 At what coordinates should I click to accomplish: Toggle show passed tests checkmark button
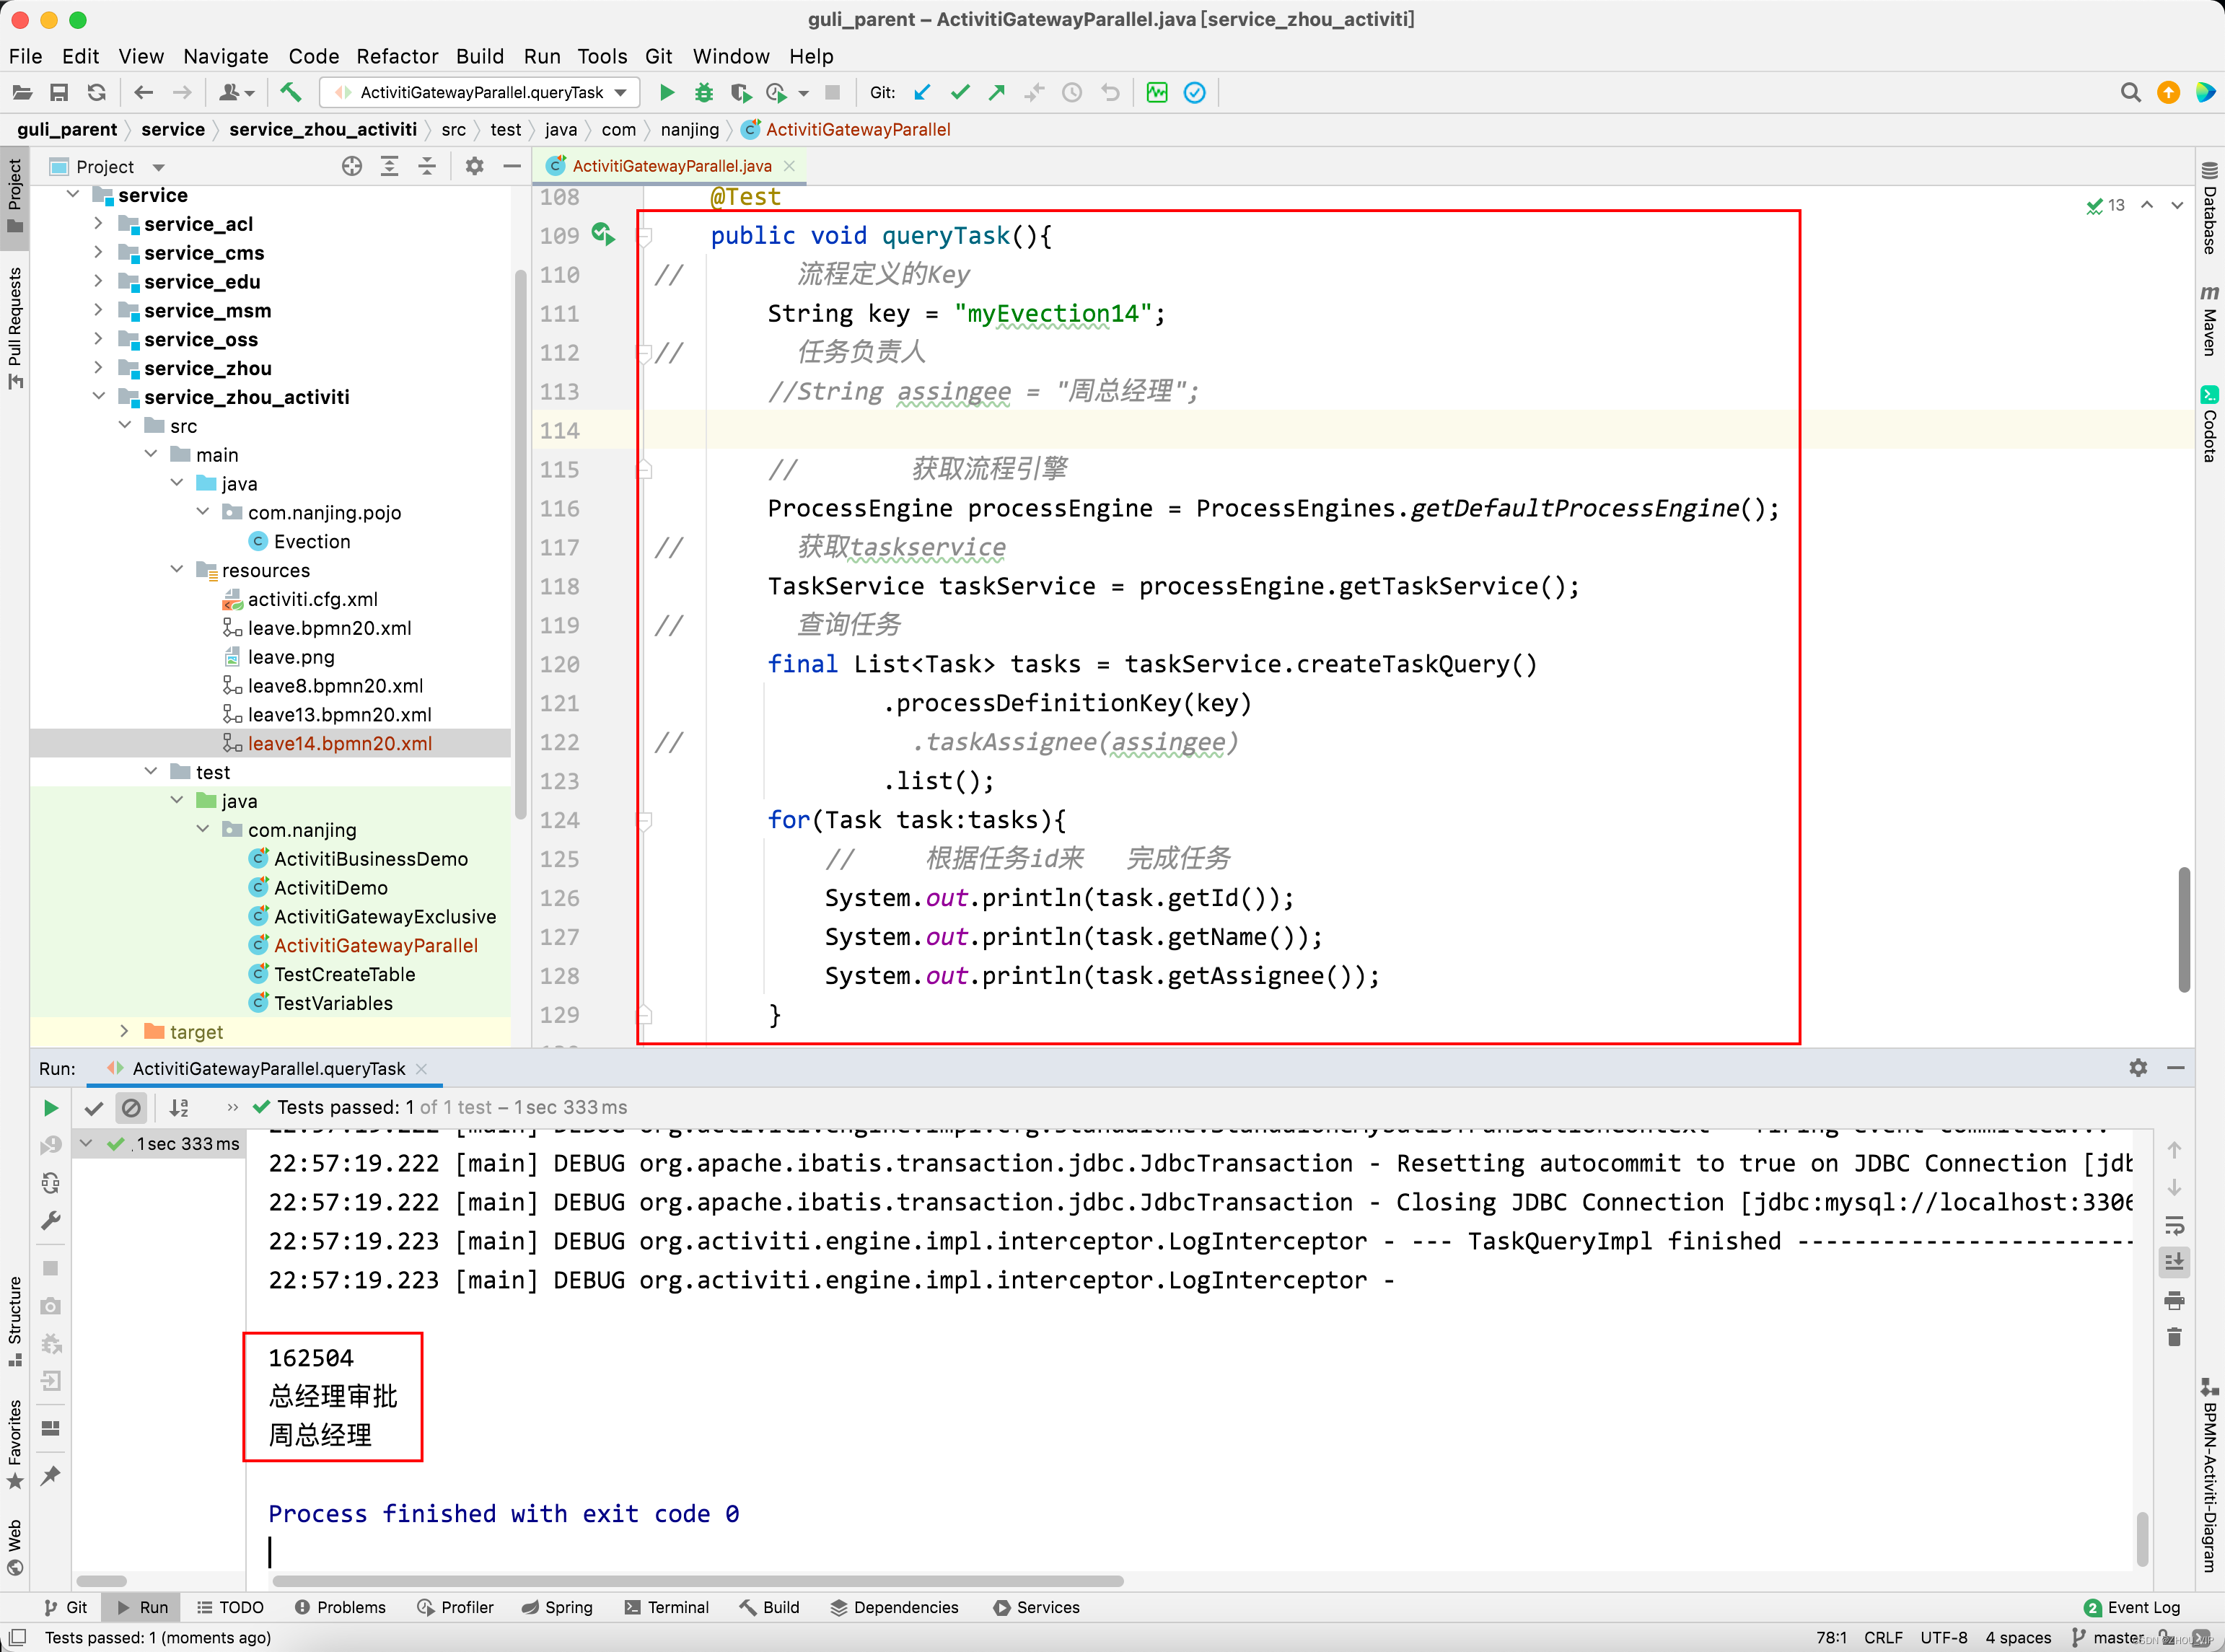click(x=94, y=1108)
